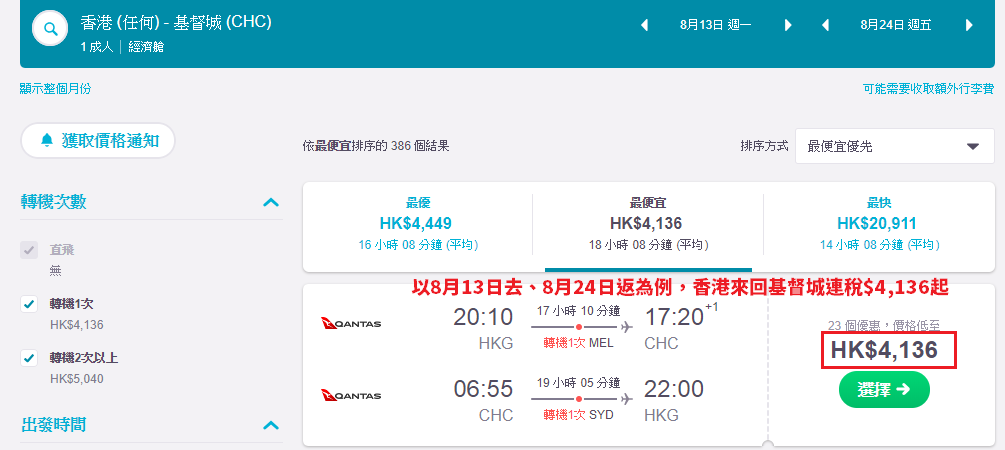Collapse the 轉機次數 filter section
The height and width of the screenshot is (450, 1005).
coord(271,203)
